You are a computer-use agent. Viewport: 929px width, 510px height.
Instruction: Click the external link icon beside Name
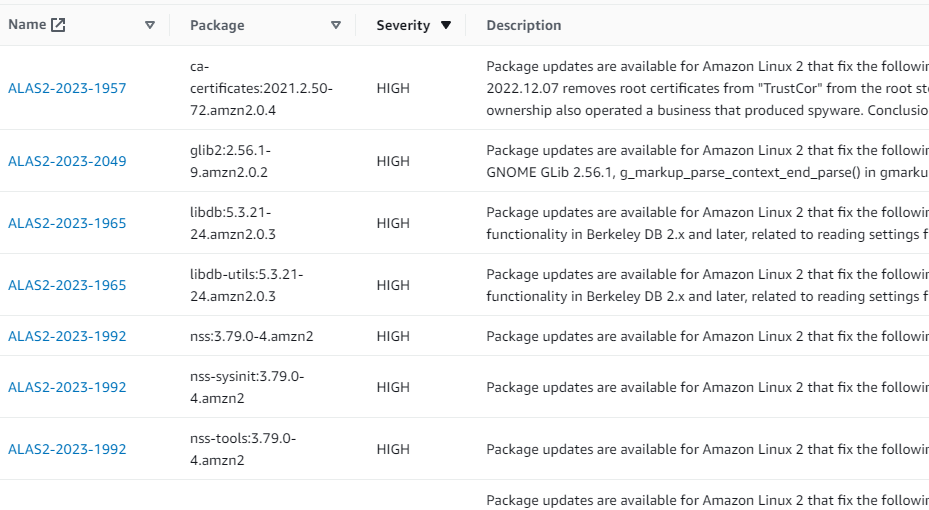click(x=58, y=25)
